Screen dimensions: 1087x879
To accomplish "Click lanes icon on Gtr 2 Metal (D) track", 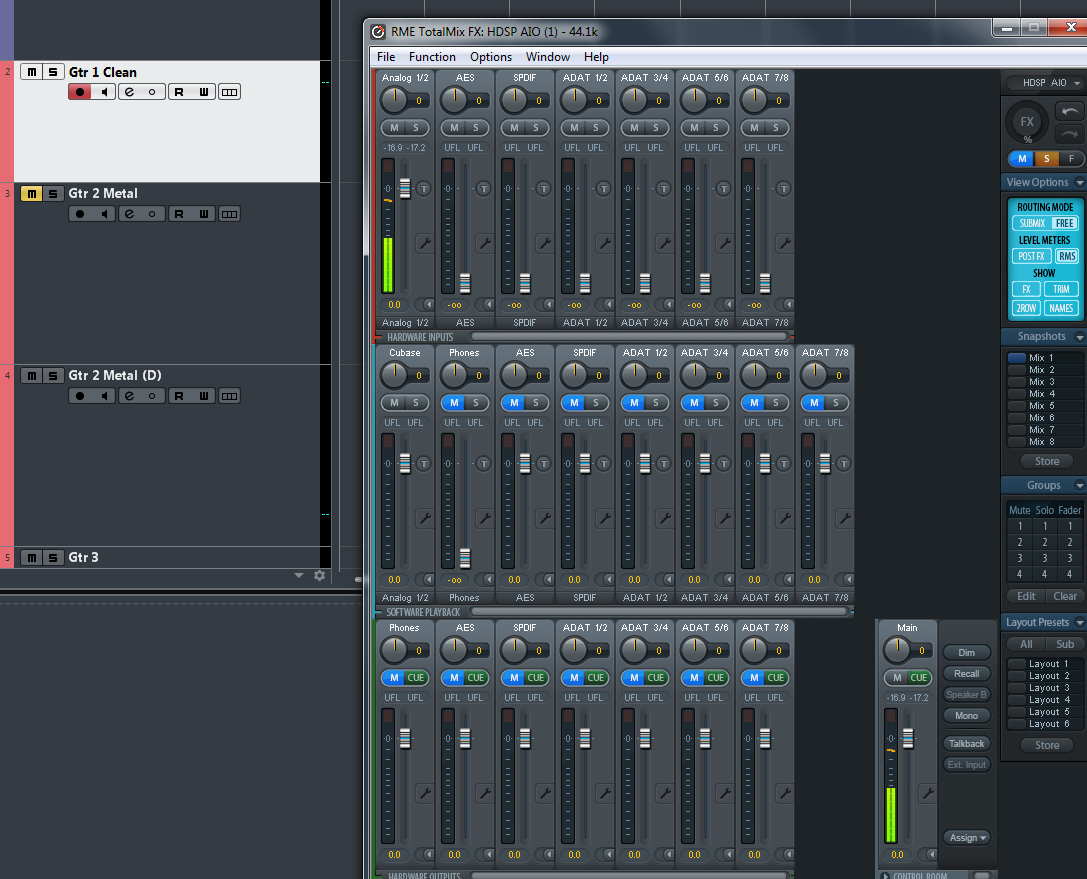I will [x=229, y=396].
